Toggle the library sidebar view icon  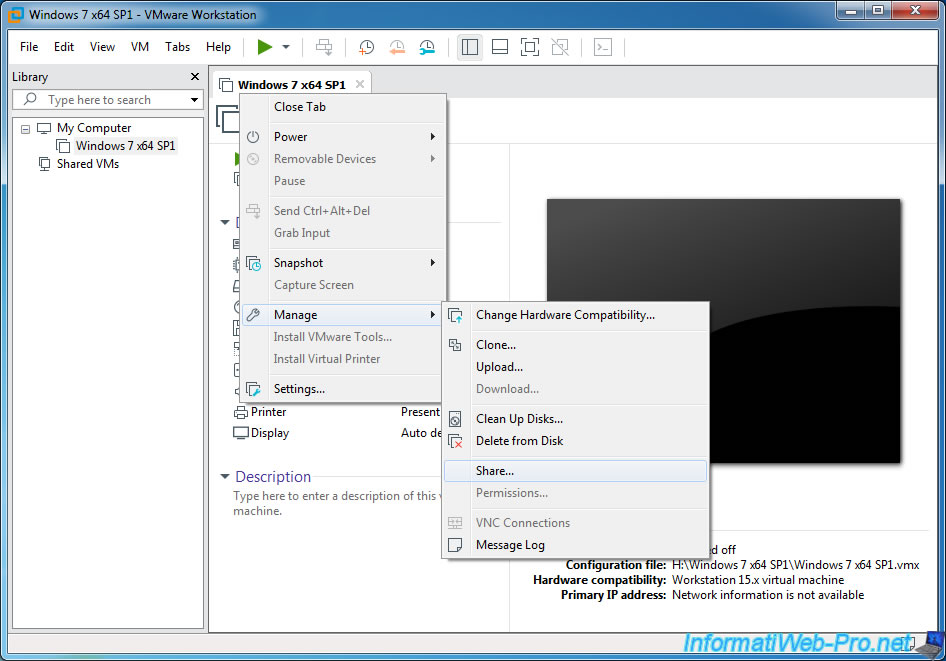pos(469,47)
